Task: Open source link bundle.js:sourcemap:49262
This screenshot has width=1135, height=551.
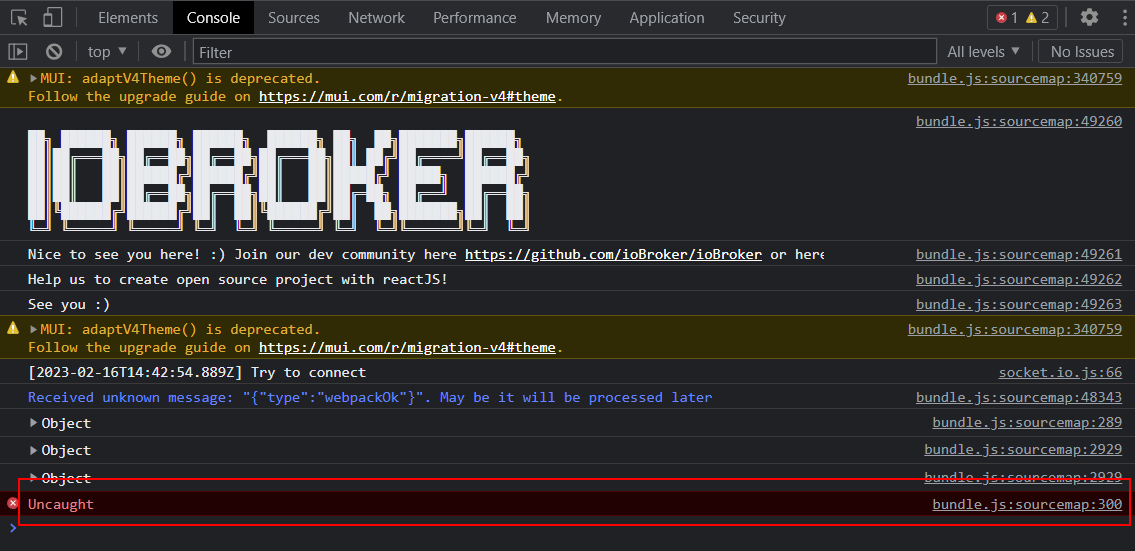Action: coord(1018,279)
